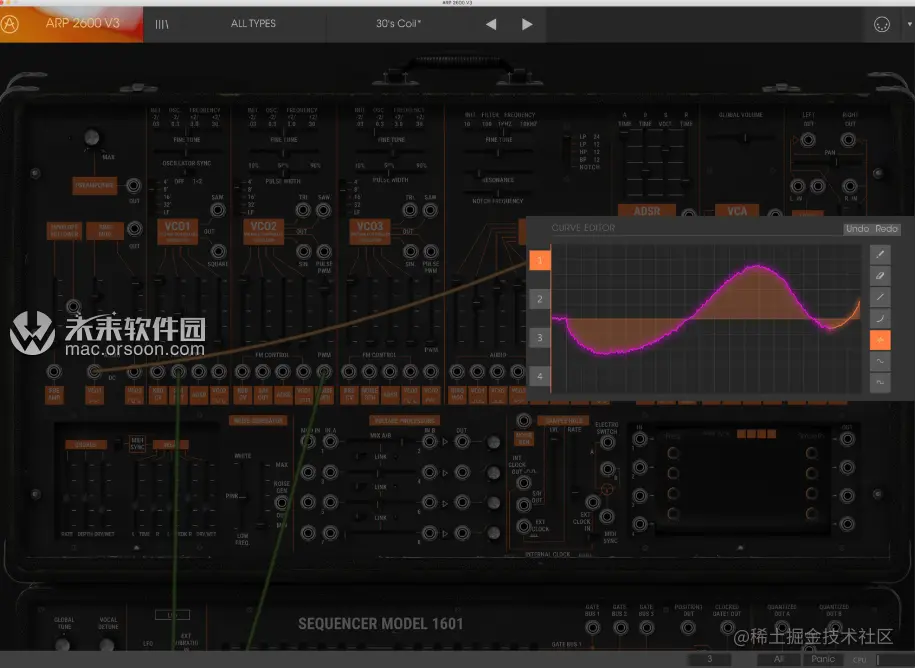Go to the next preset
915x668 pixels.
click(527, 24)
